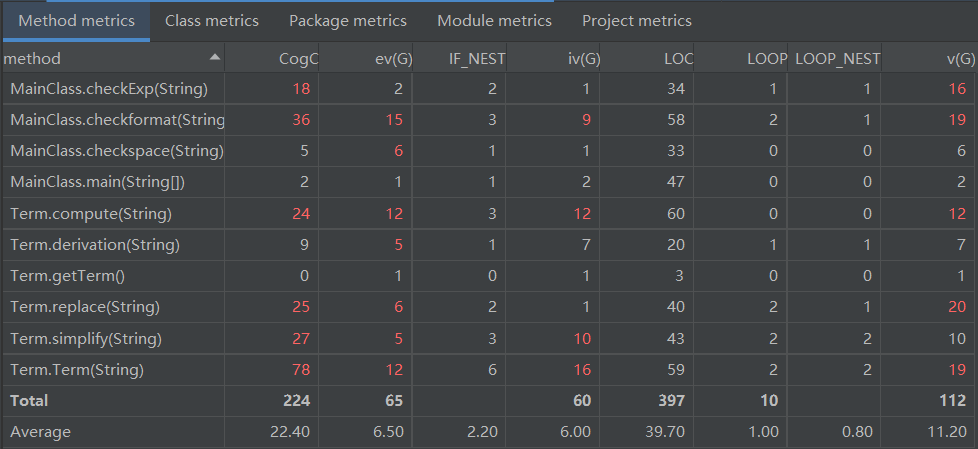Click Total ev(G) value 65
Viewport: 978px width, 449px height.
394,400
